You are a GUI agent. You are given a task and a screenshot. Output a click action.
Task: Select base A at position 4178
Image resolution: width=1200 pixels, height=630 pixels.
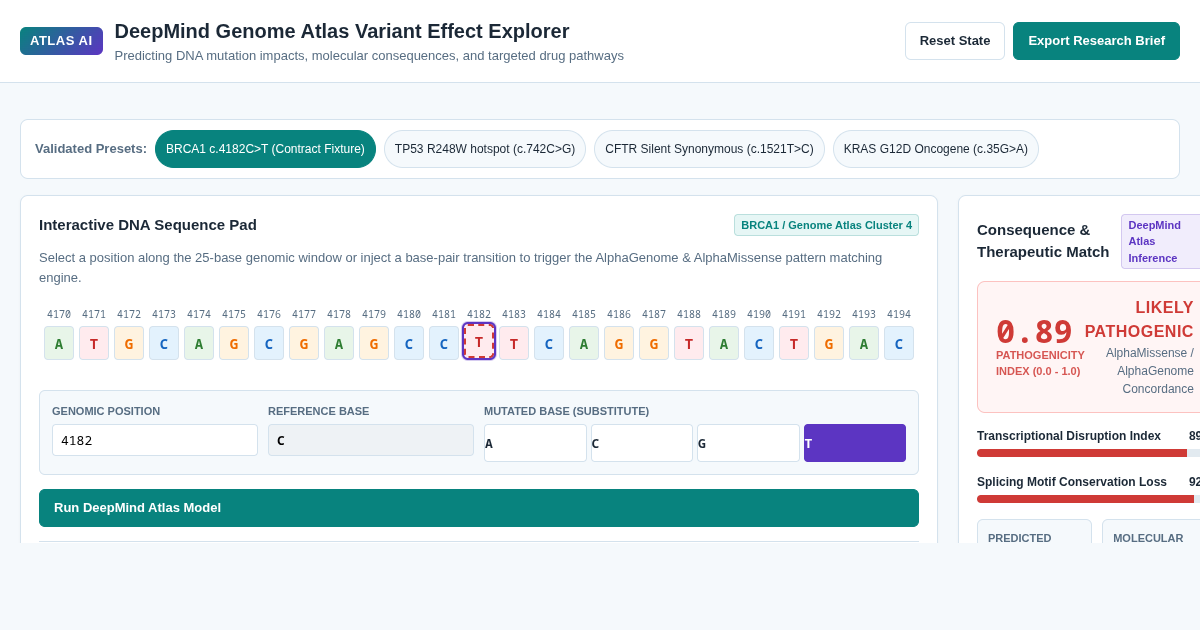pyautogui.click(x=339, y=343)
